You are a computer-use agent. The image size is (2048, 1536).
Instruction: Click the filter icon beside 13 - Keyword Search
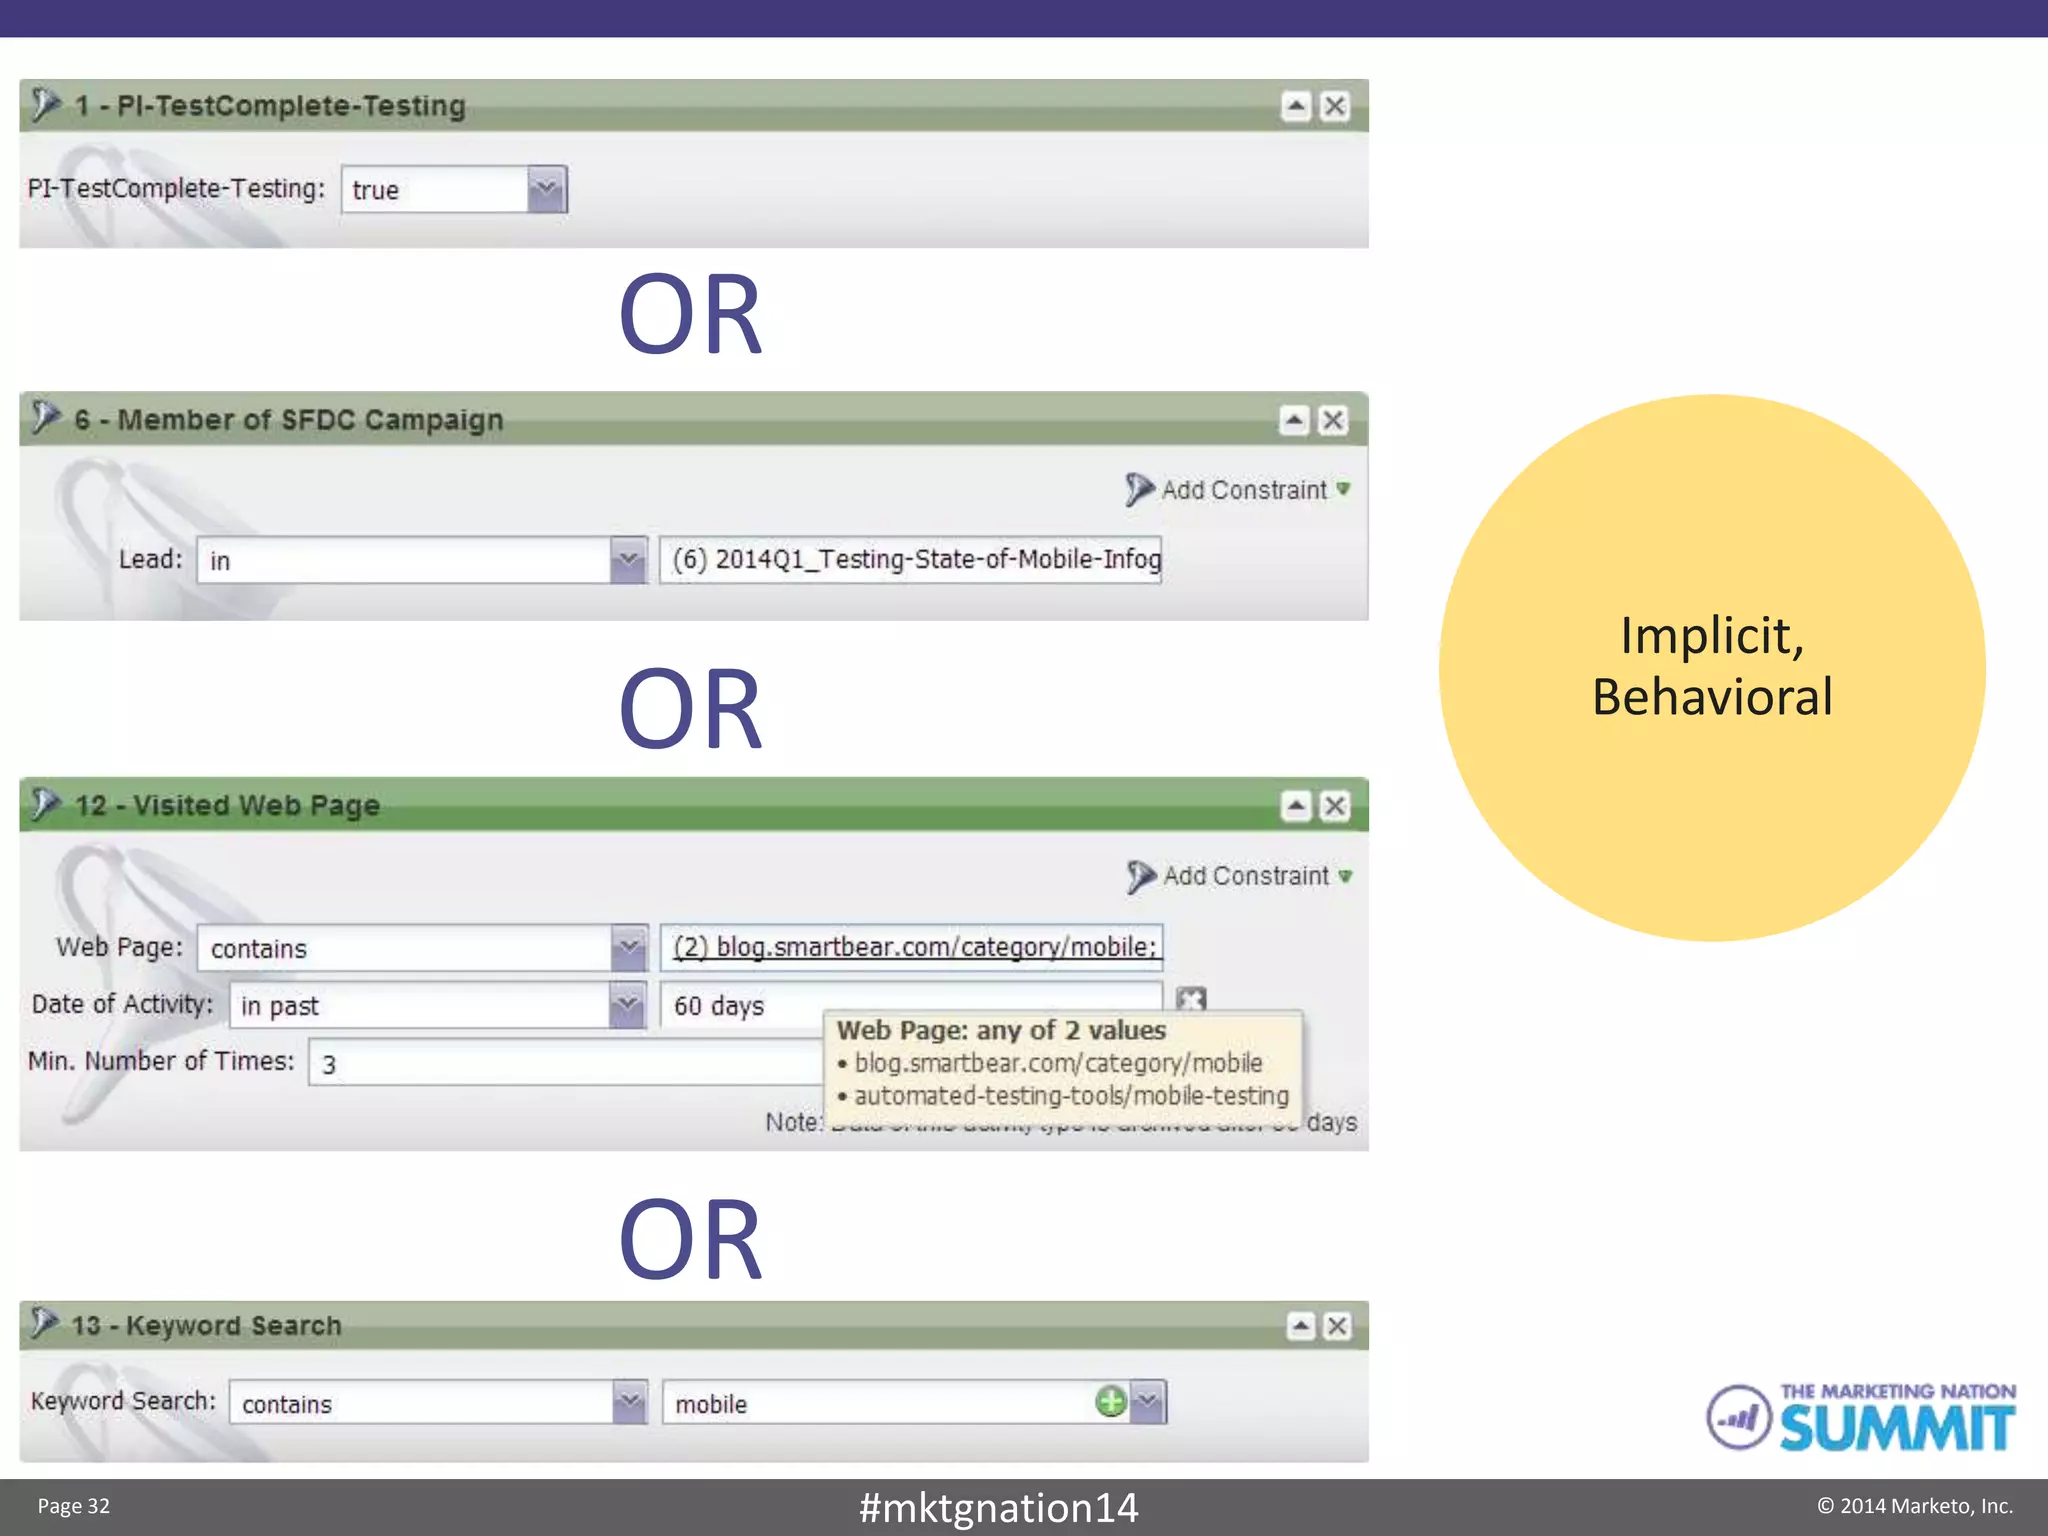pos(44,1323)
